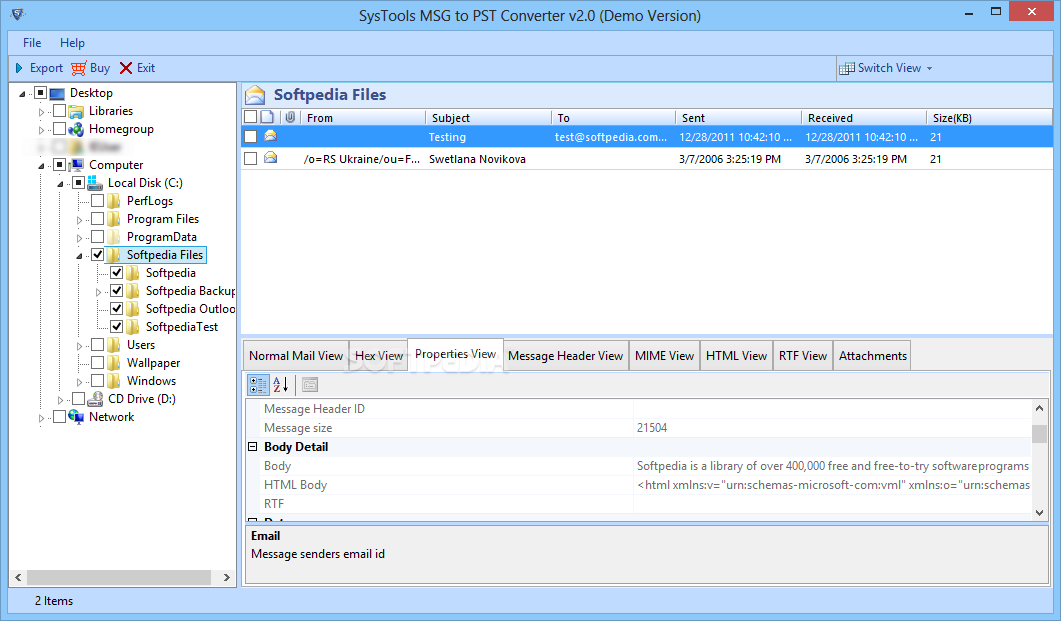Click the attachment paperclip column header
This screenshot has width=1061, height=621.
click(x=290, y=117)
